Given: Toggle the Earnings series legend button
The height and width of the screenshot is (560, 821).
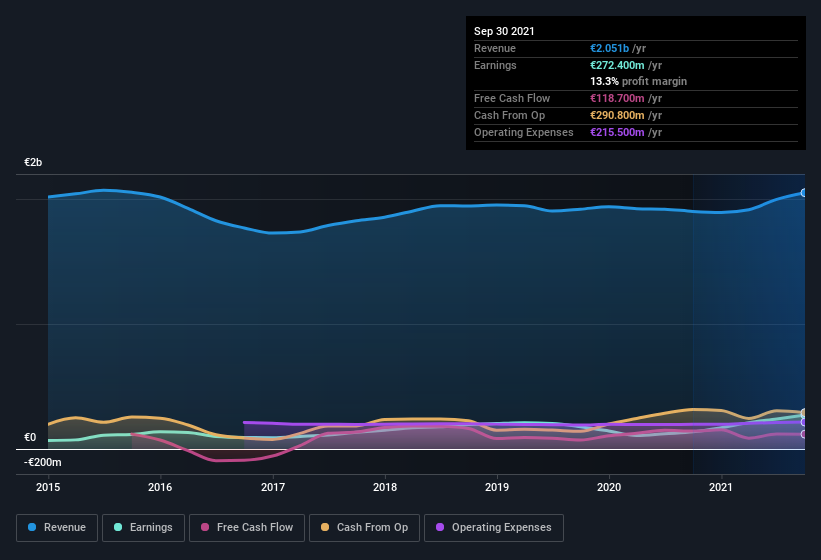Looking at the screenshot, I should click(x=143, y=528).
